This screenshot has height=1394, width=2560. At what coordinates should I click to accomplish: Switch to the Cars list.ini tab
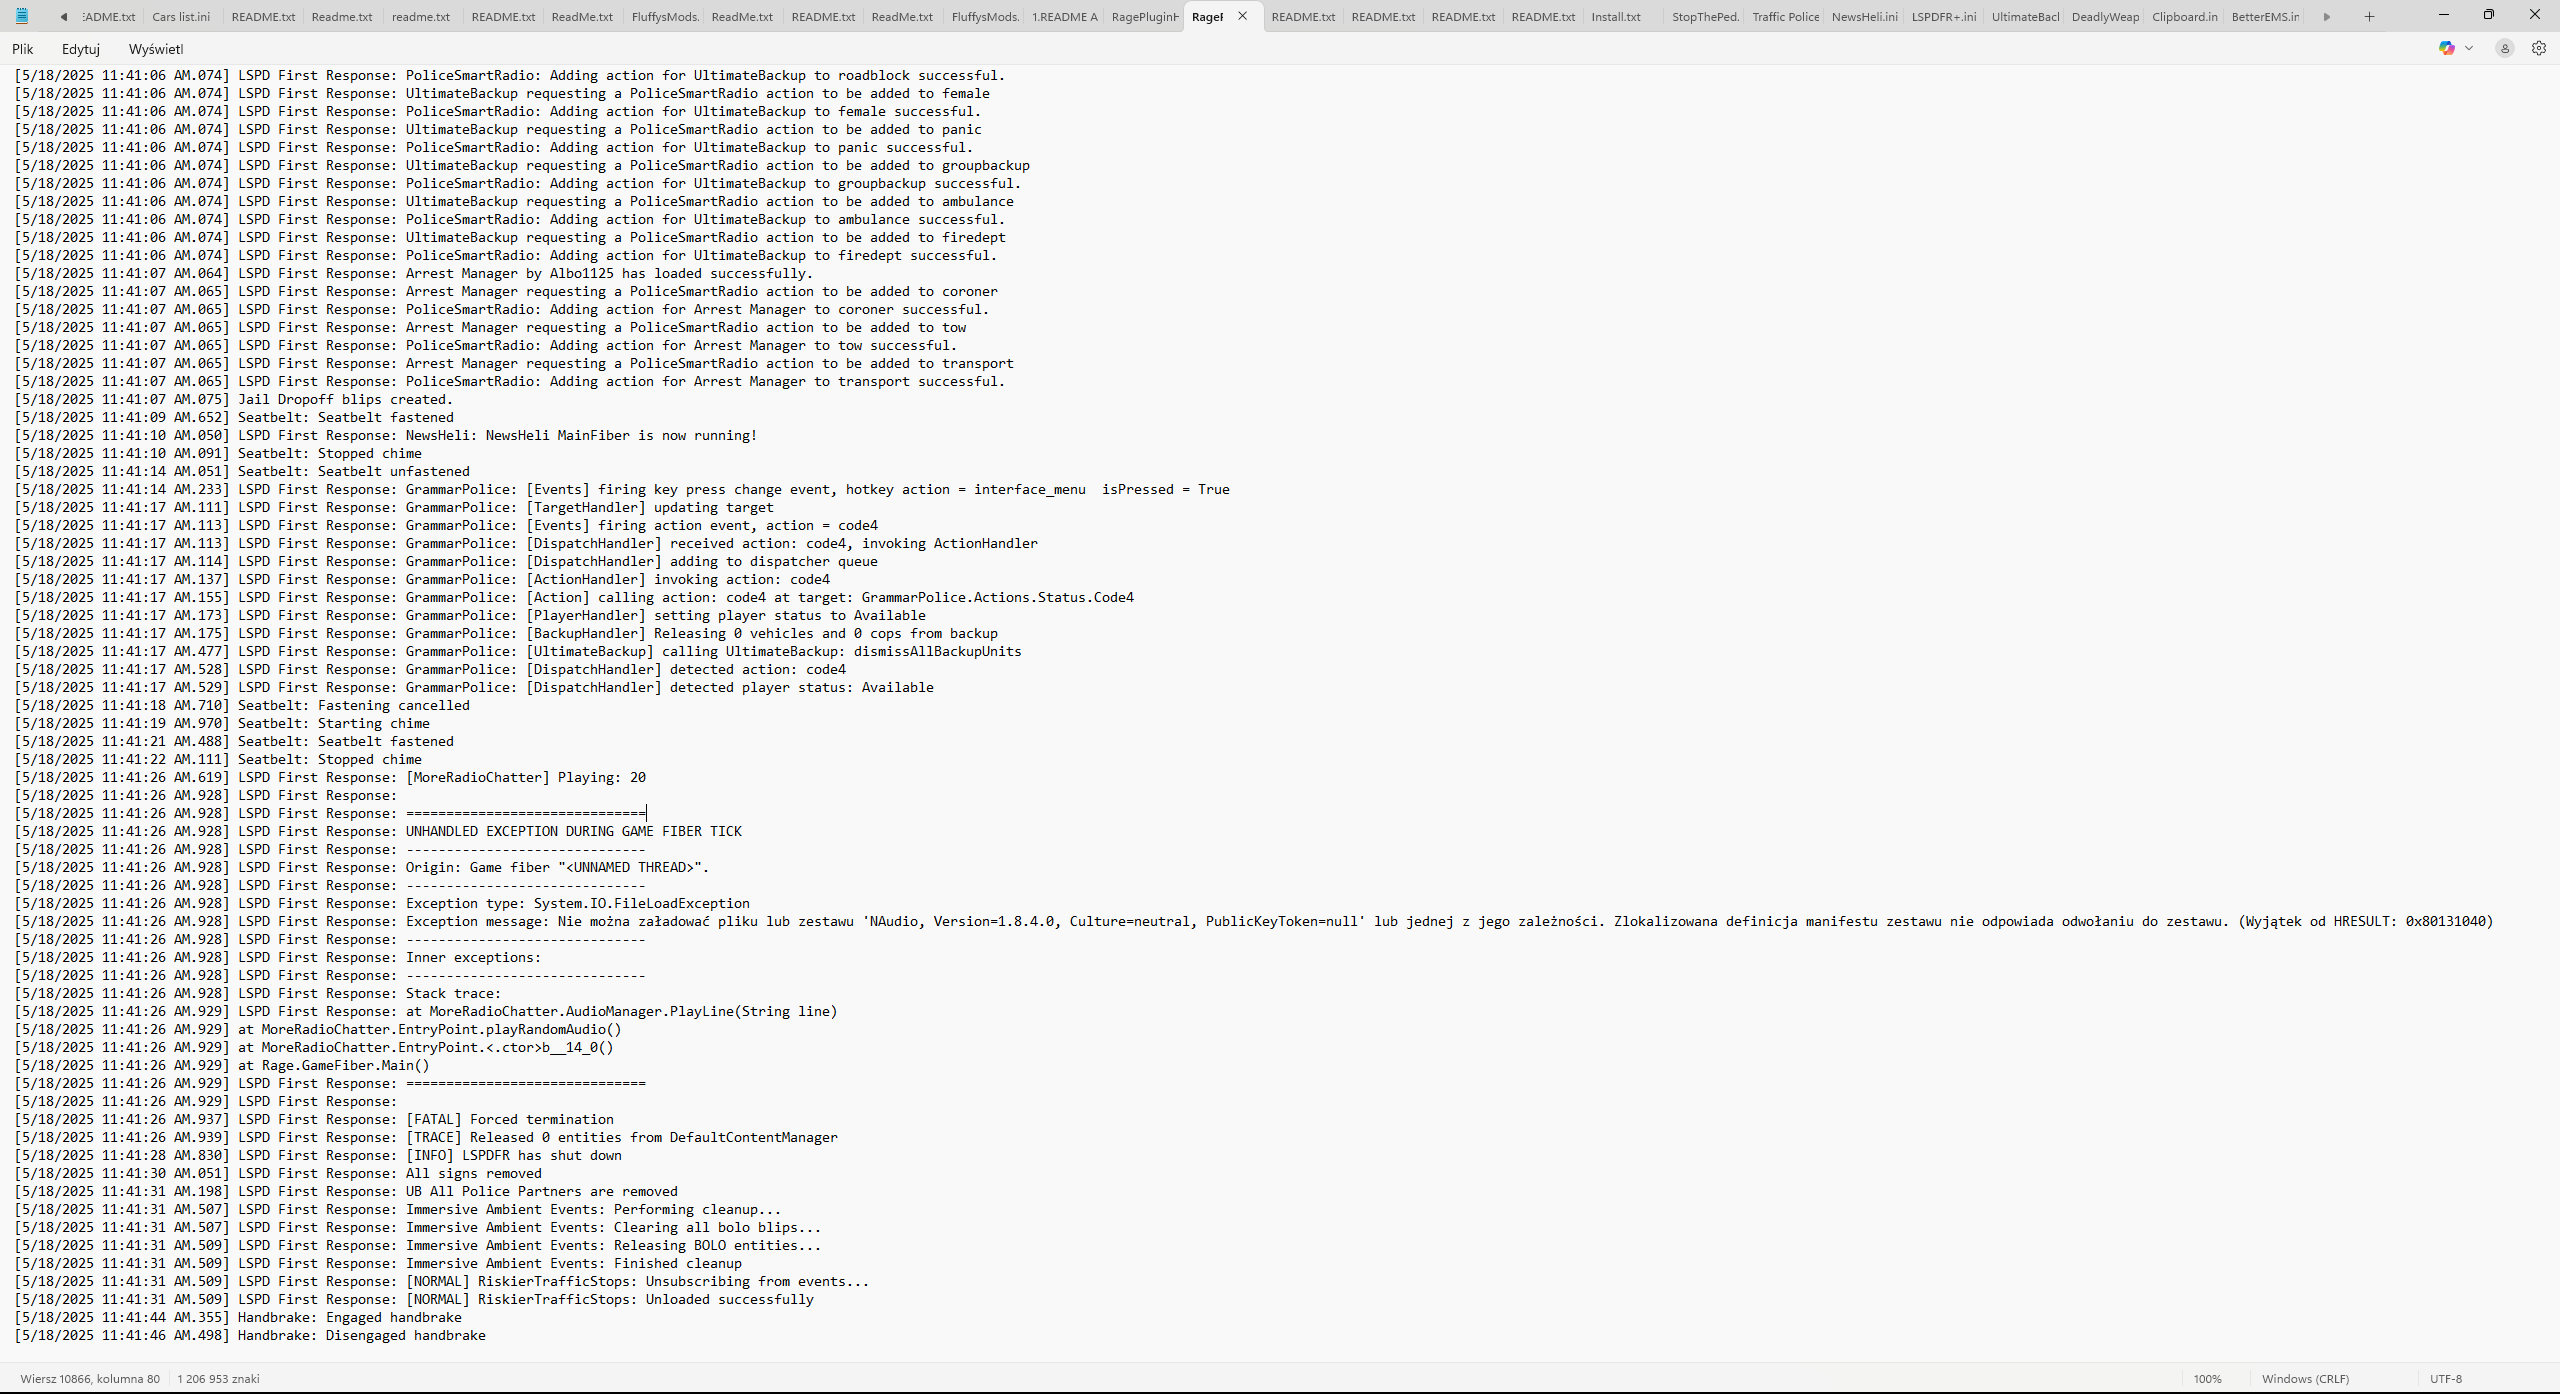[181, 17]
